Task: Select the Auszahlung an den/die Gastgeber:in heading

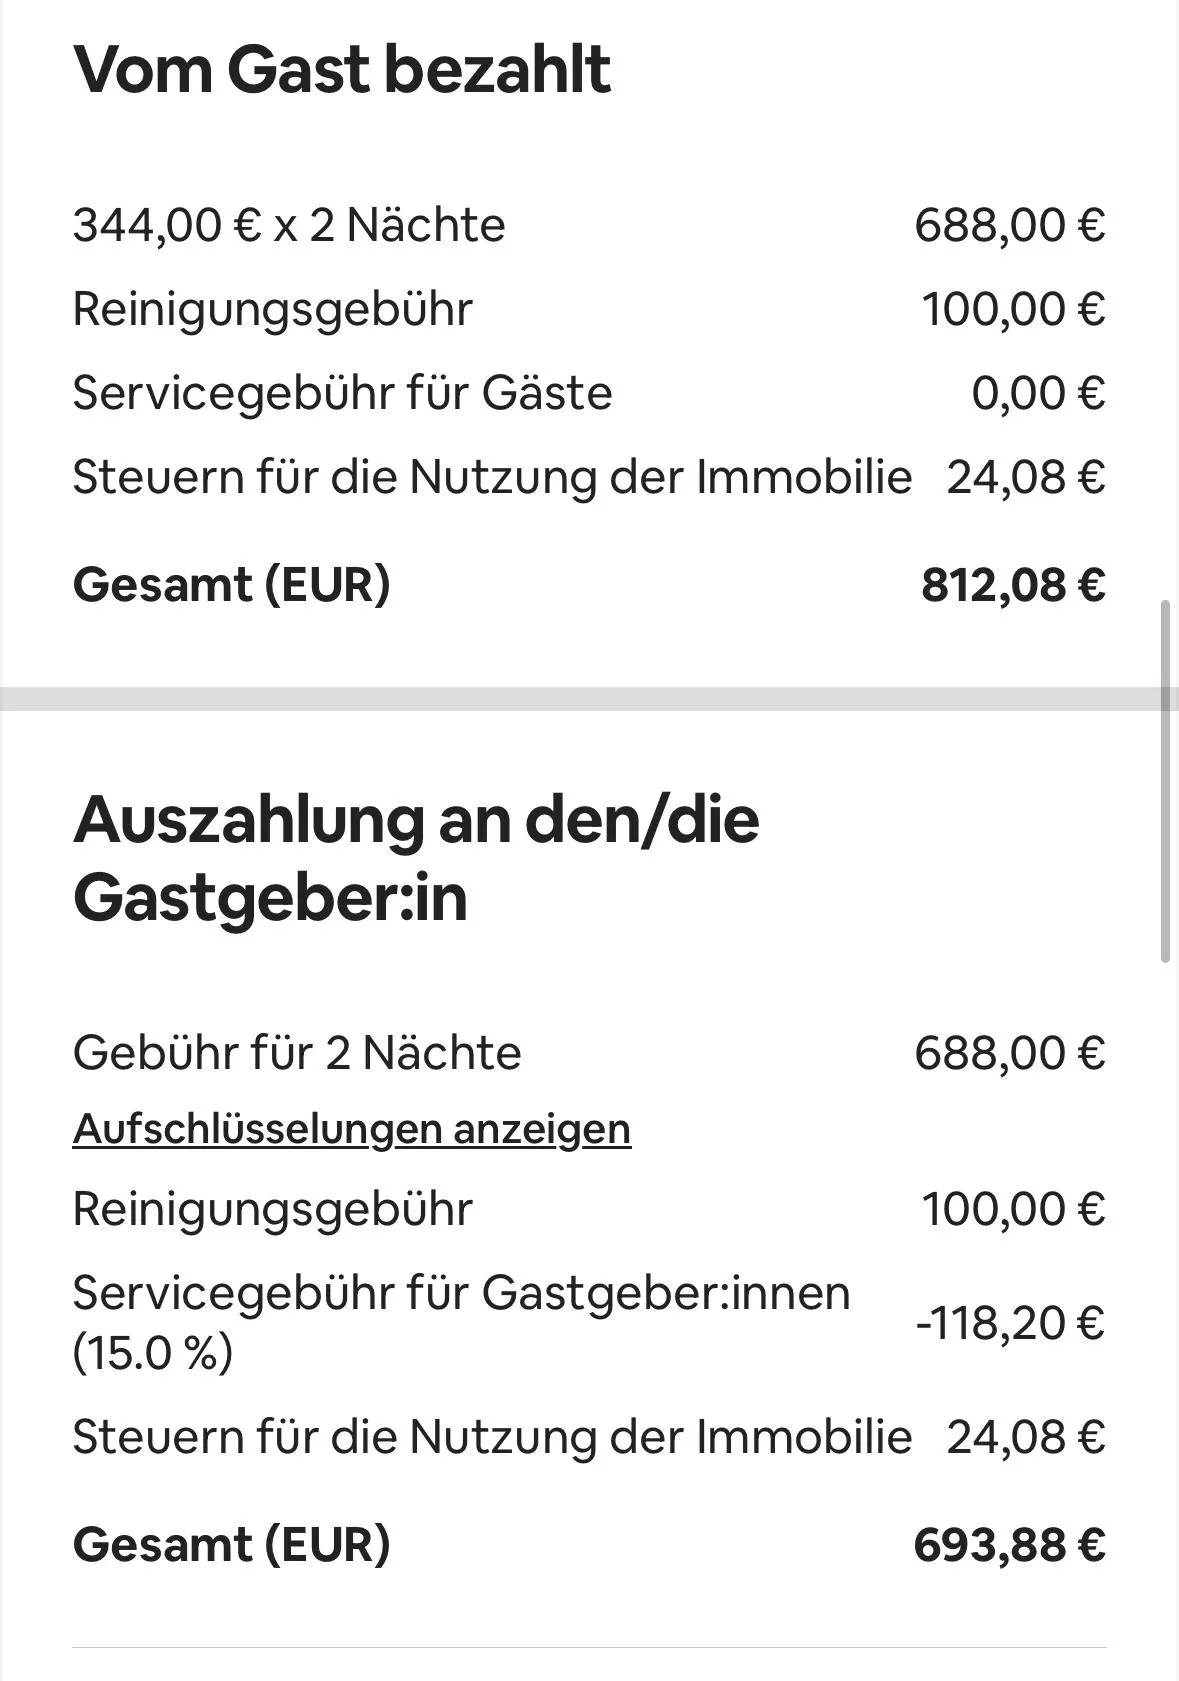Action: pos(416,858)
